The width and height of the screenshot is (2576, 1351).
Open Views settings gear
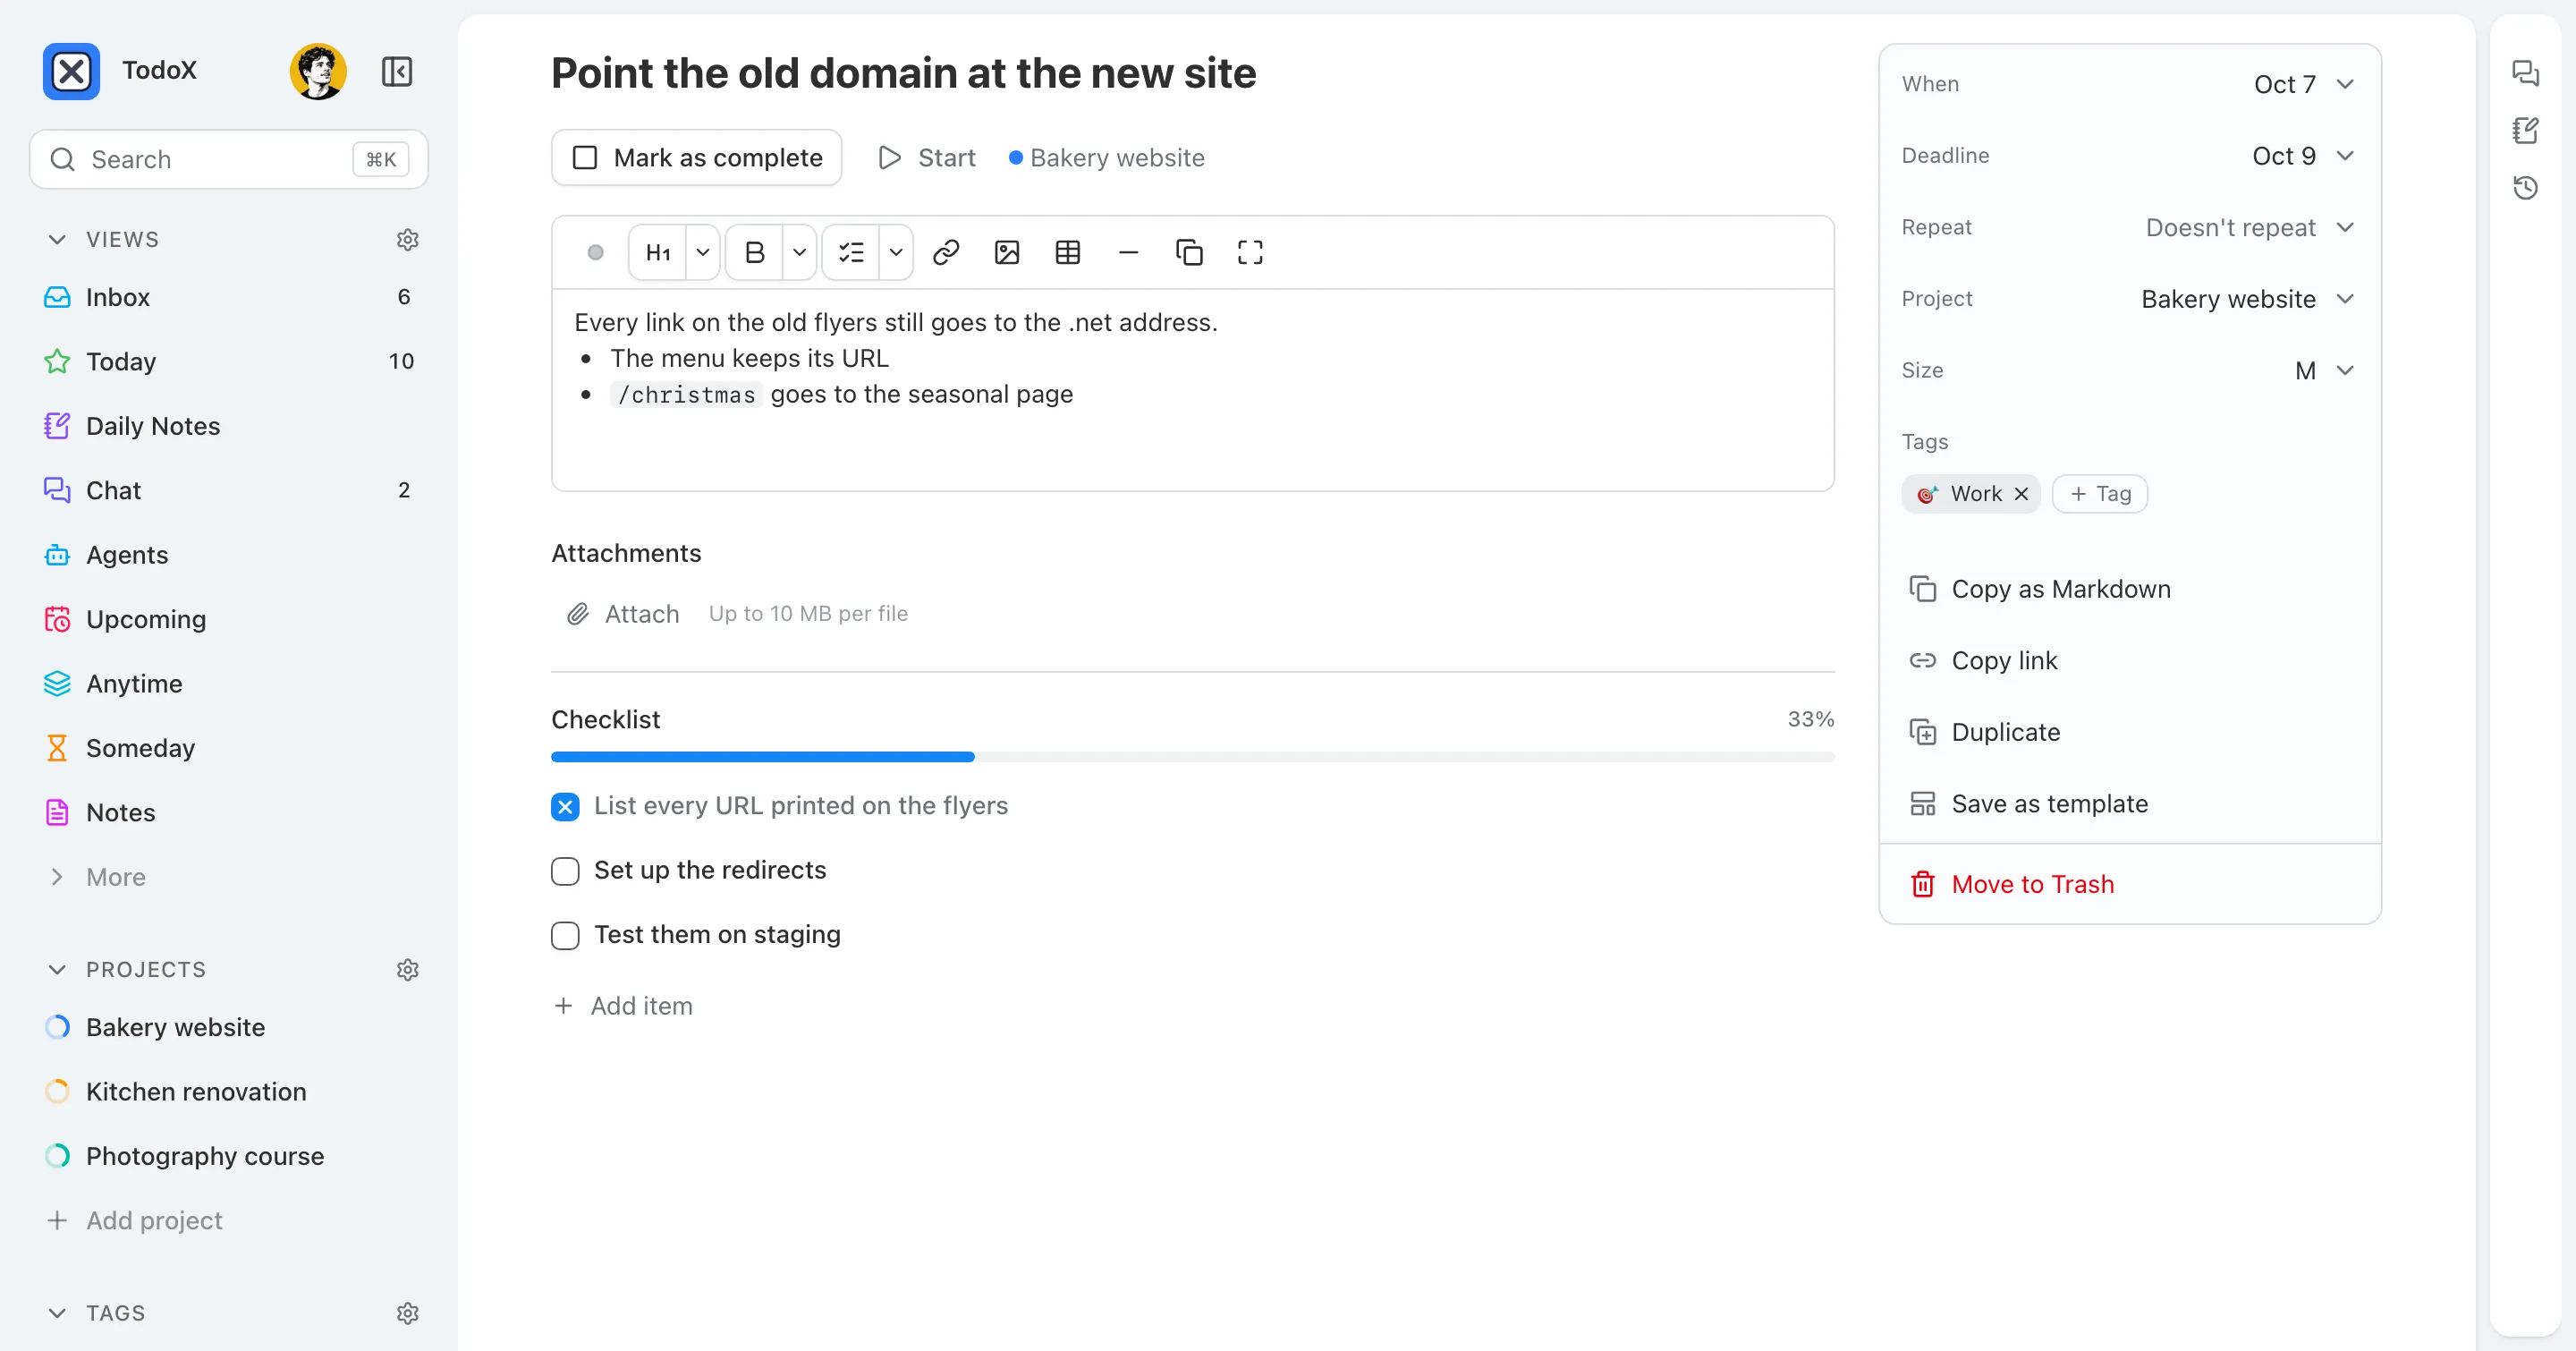click(407, 239)
